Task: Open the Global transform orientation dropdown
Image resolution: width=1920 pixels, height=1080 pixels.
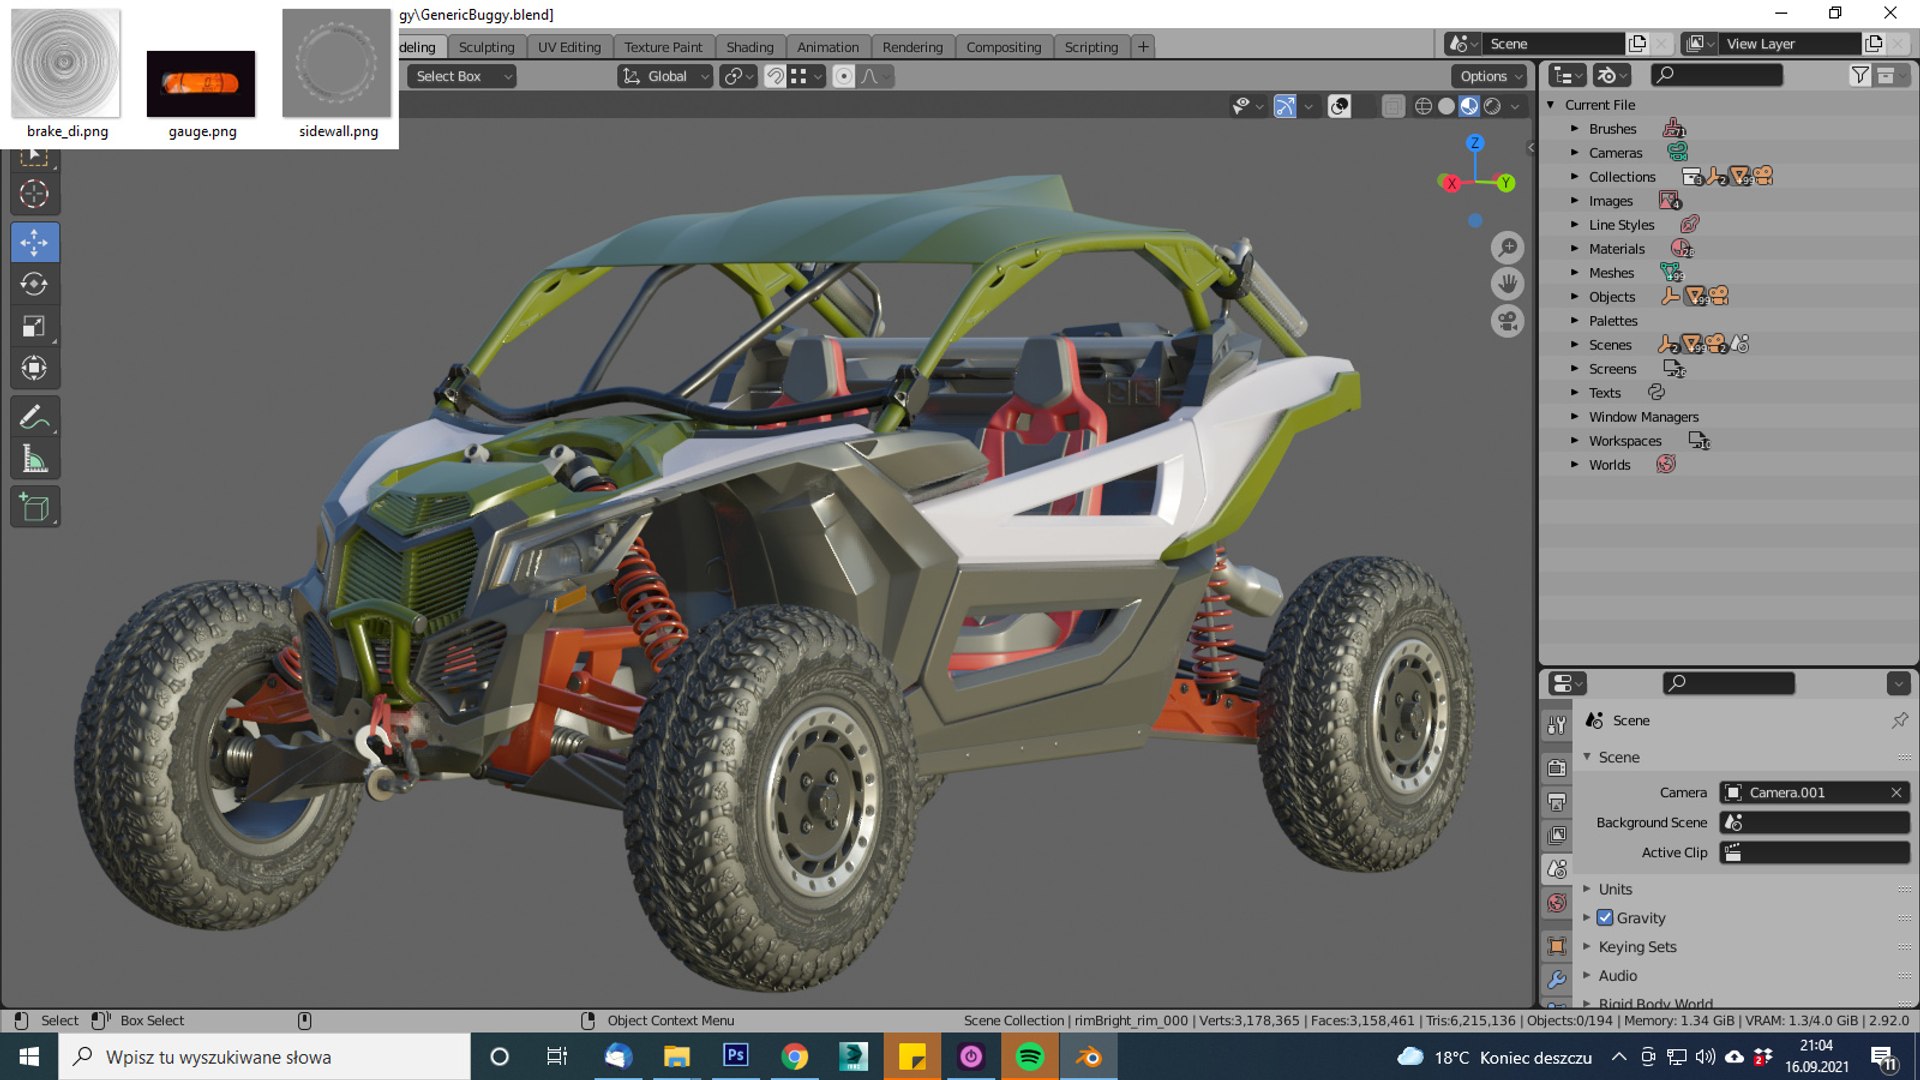Action: 665,76
